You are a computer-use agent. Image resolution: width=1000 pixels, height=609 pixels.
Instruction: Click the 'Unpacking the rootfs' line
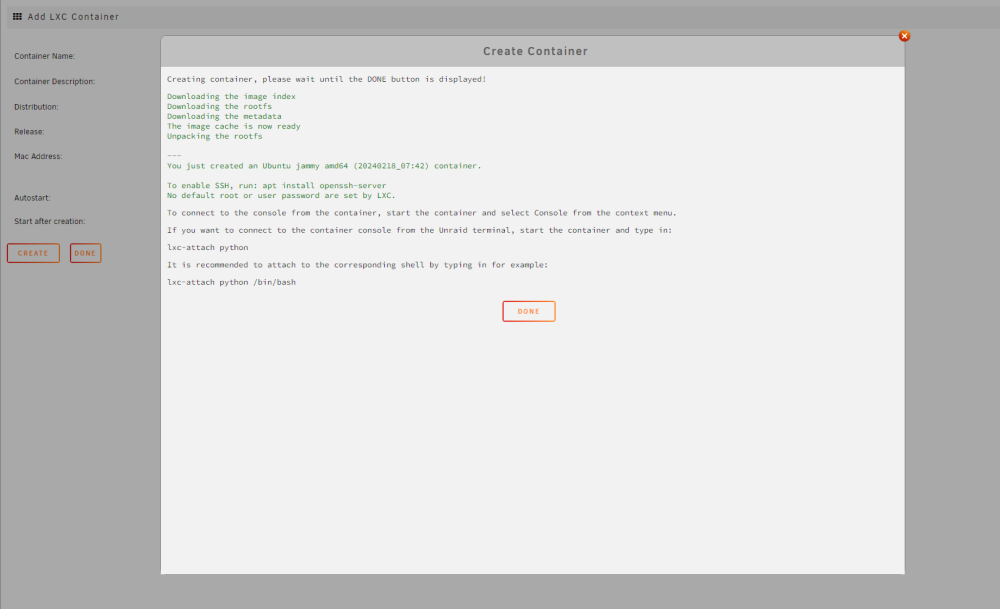(x=215, y=136)
